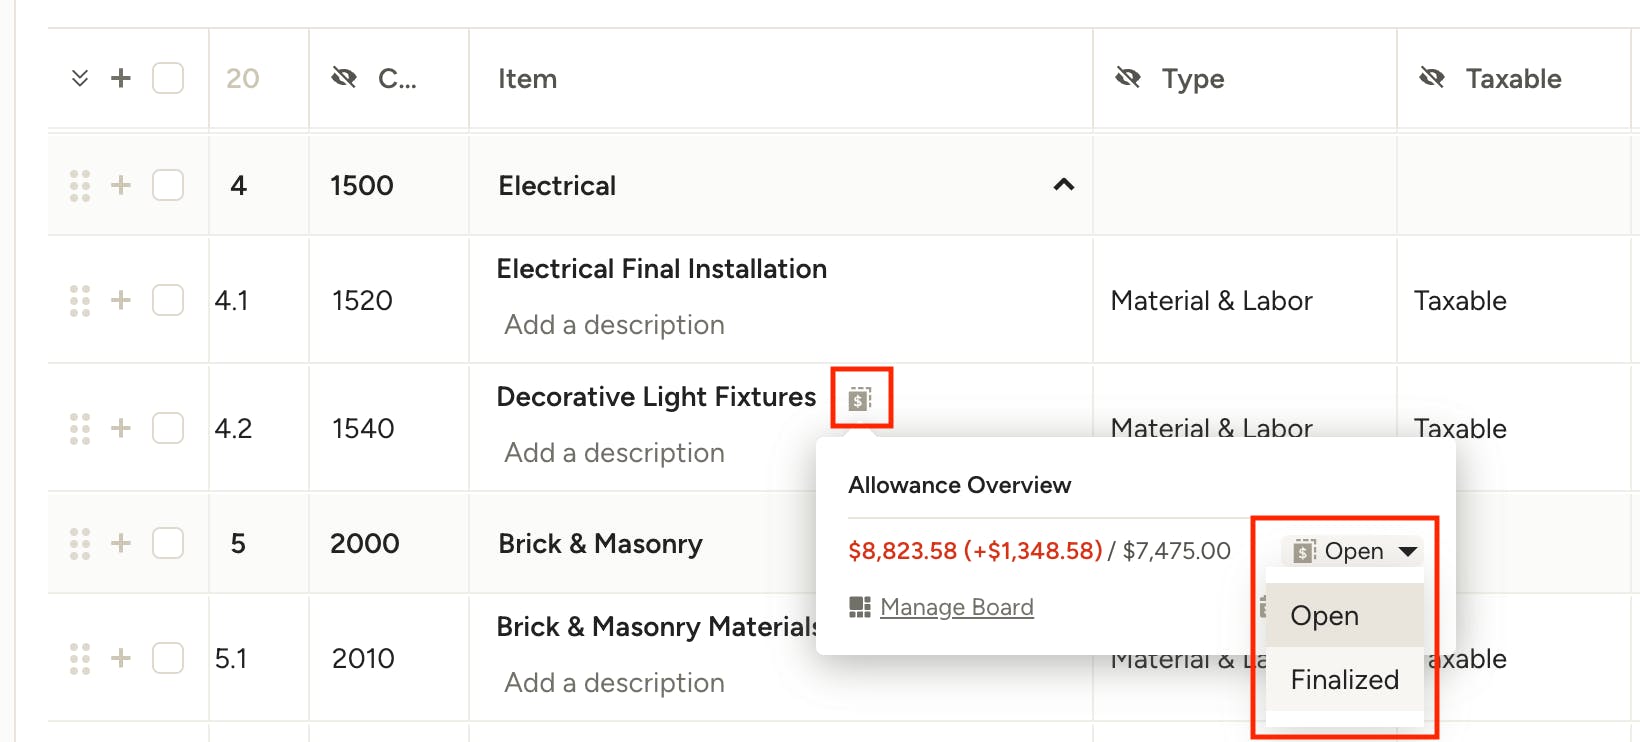This screenshot has height=742, width=1640.
Task: Check the box for Electrical Final Installation
Action: [x=168, y=300]
